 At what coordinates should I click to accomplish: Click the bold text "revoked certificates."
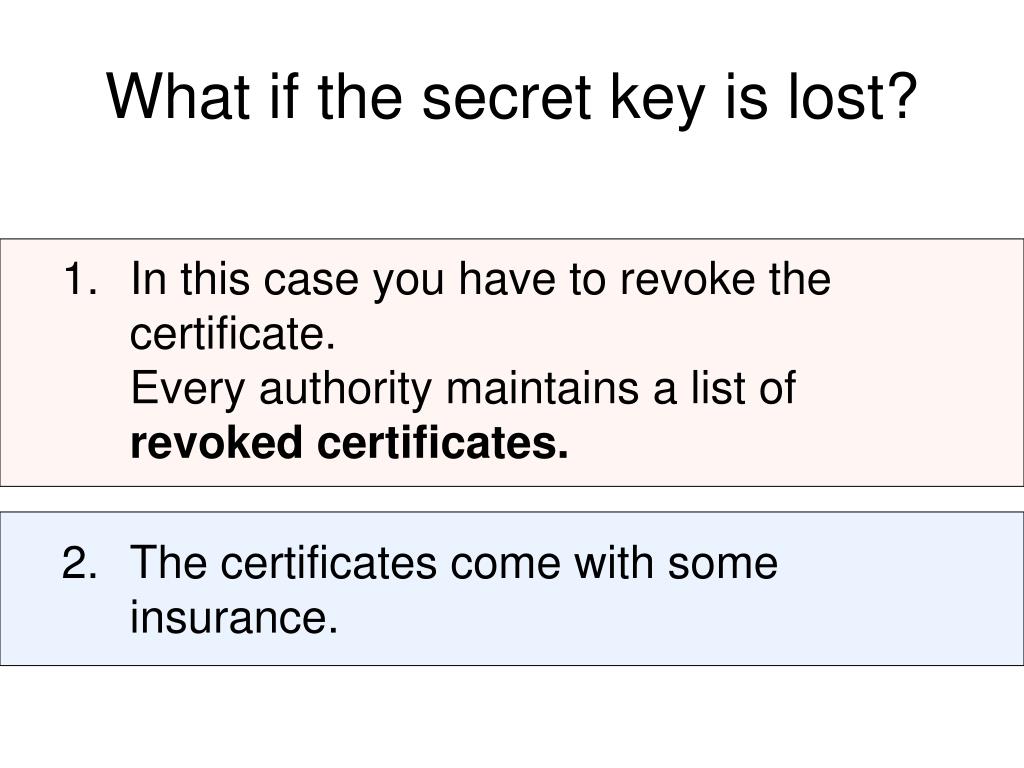[349, 443]
